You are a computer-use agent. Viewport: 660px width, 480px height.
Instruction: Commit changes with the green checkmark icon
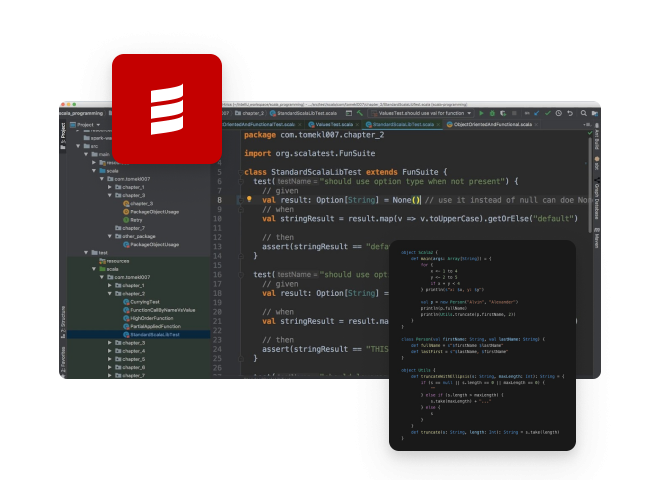coord(548,113)
